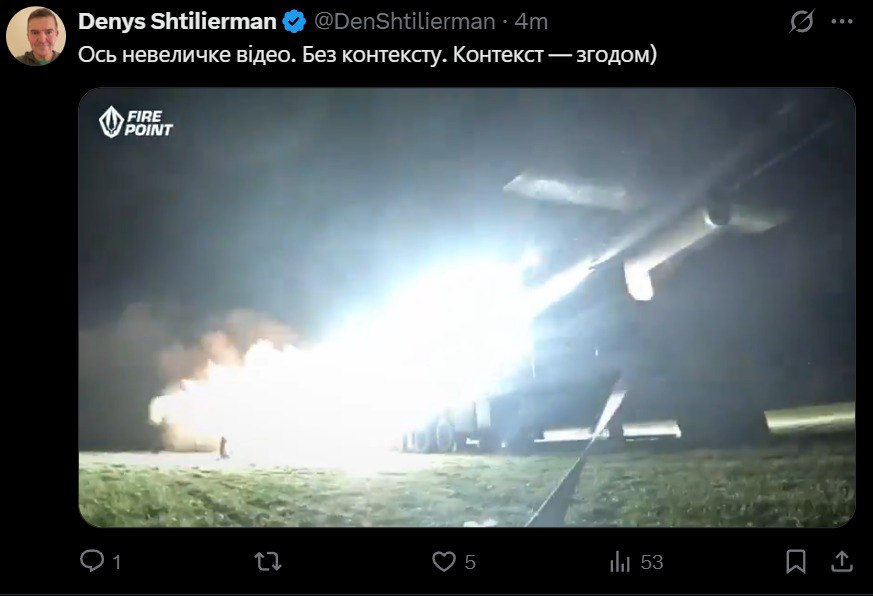Click the blue verified badge
This screenshot has width=873, height=596.
[293, 22]
